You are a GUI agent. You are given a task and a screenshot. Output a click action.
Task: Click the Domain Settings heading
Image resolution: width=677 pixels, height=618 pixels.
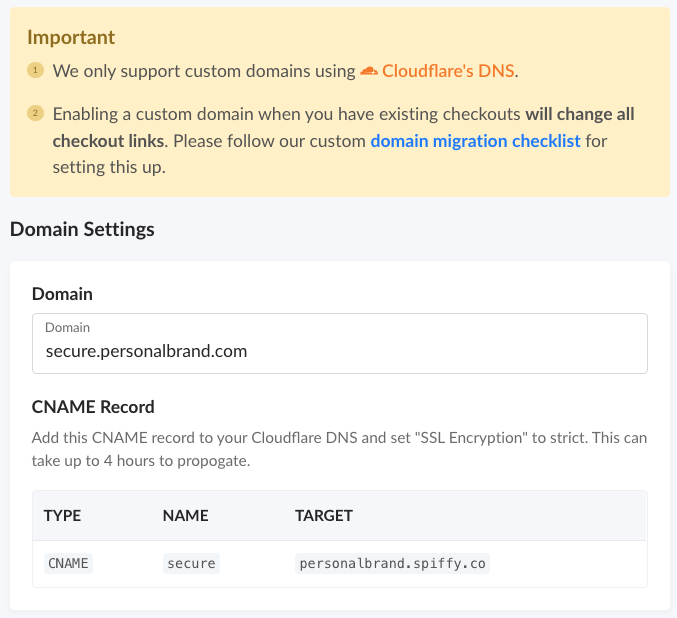coord(82,229)
